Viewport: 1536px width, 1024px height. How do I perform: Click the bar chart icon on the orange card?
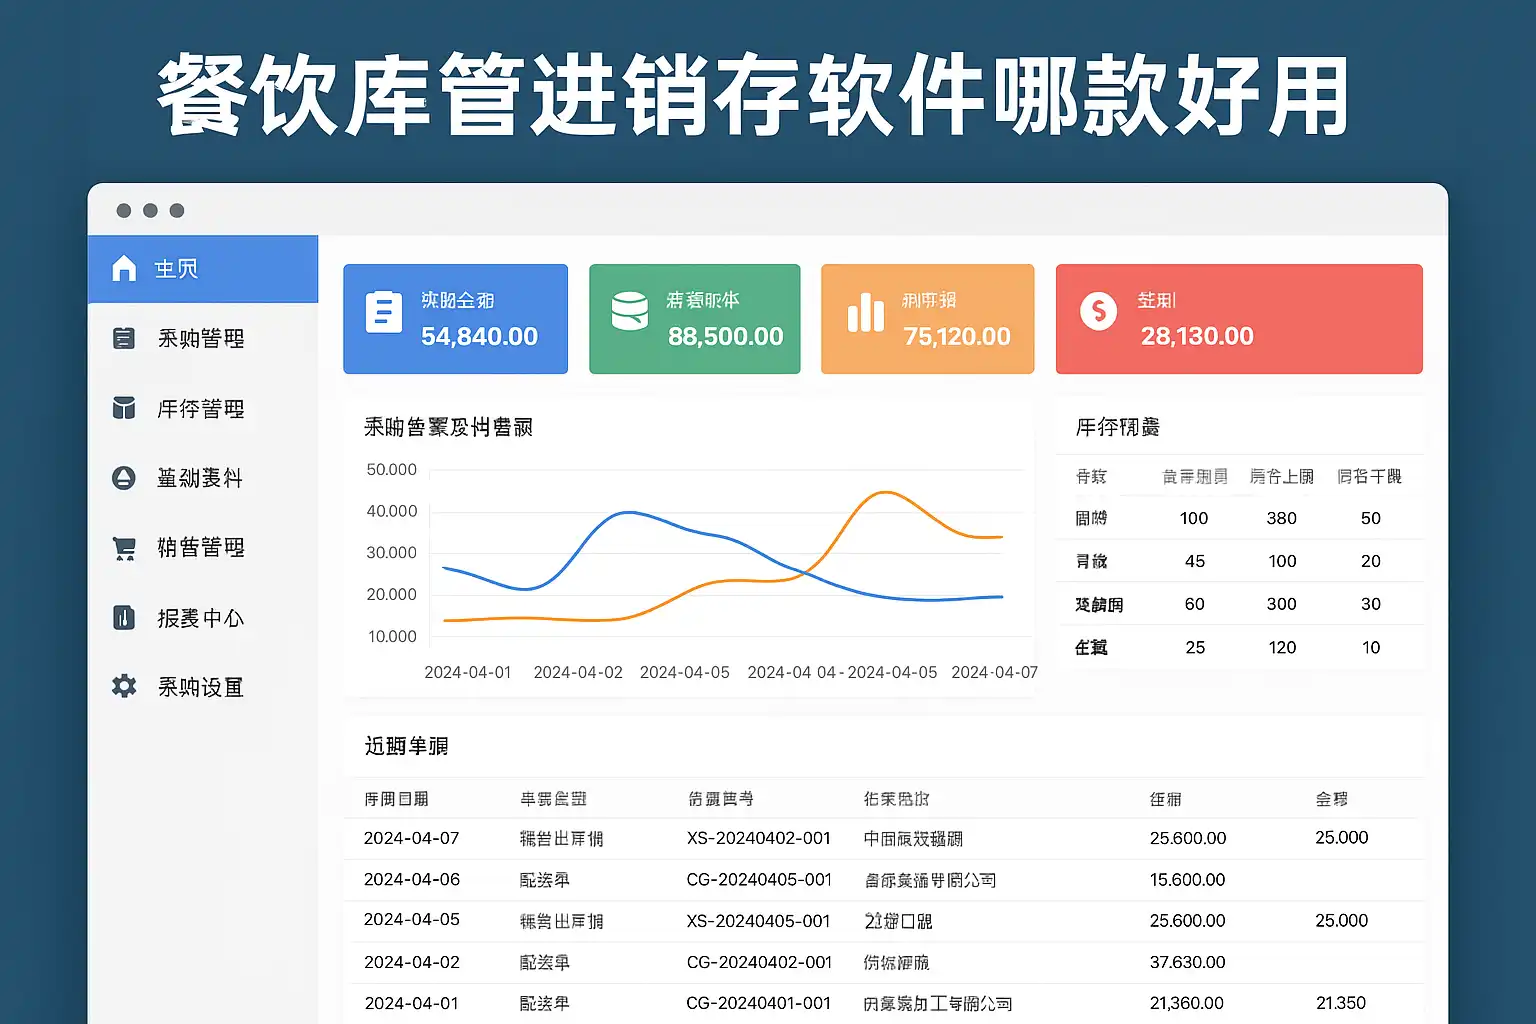(865, 313)
